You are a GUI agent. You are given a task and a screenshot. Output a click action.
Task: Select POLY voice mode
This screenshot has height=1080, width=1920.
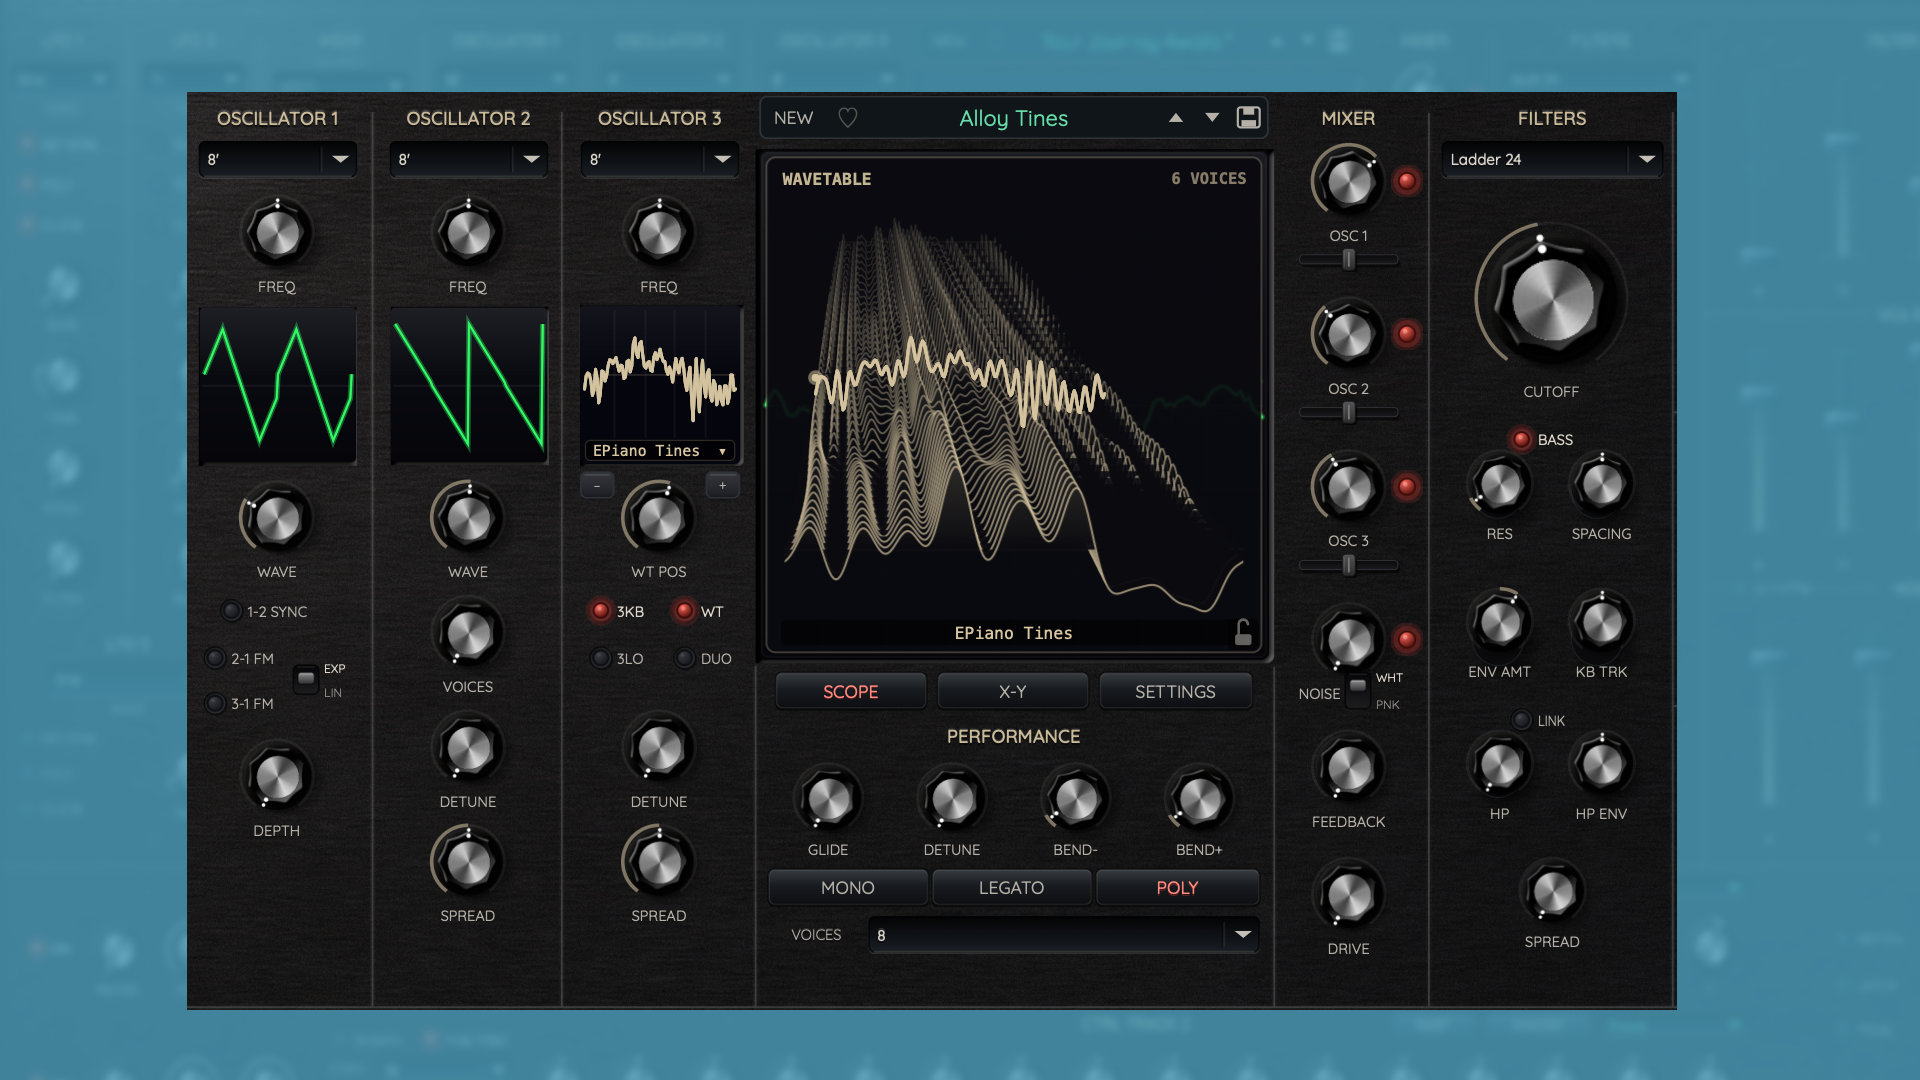[1177, 887]
